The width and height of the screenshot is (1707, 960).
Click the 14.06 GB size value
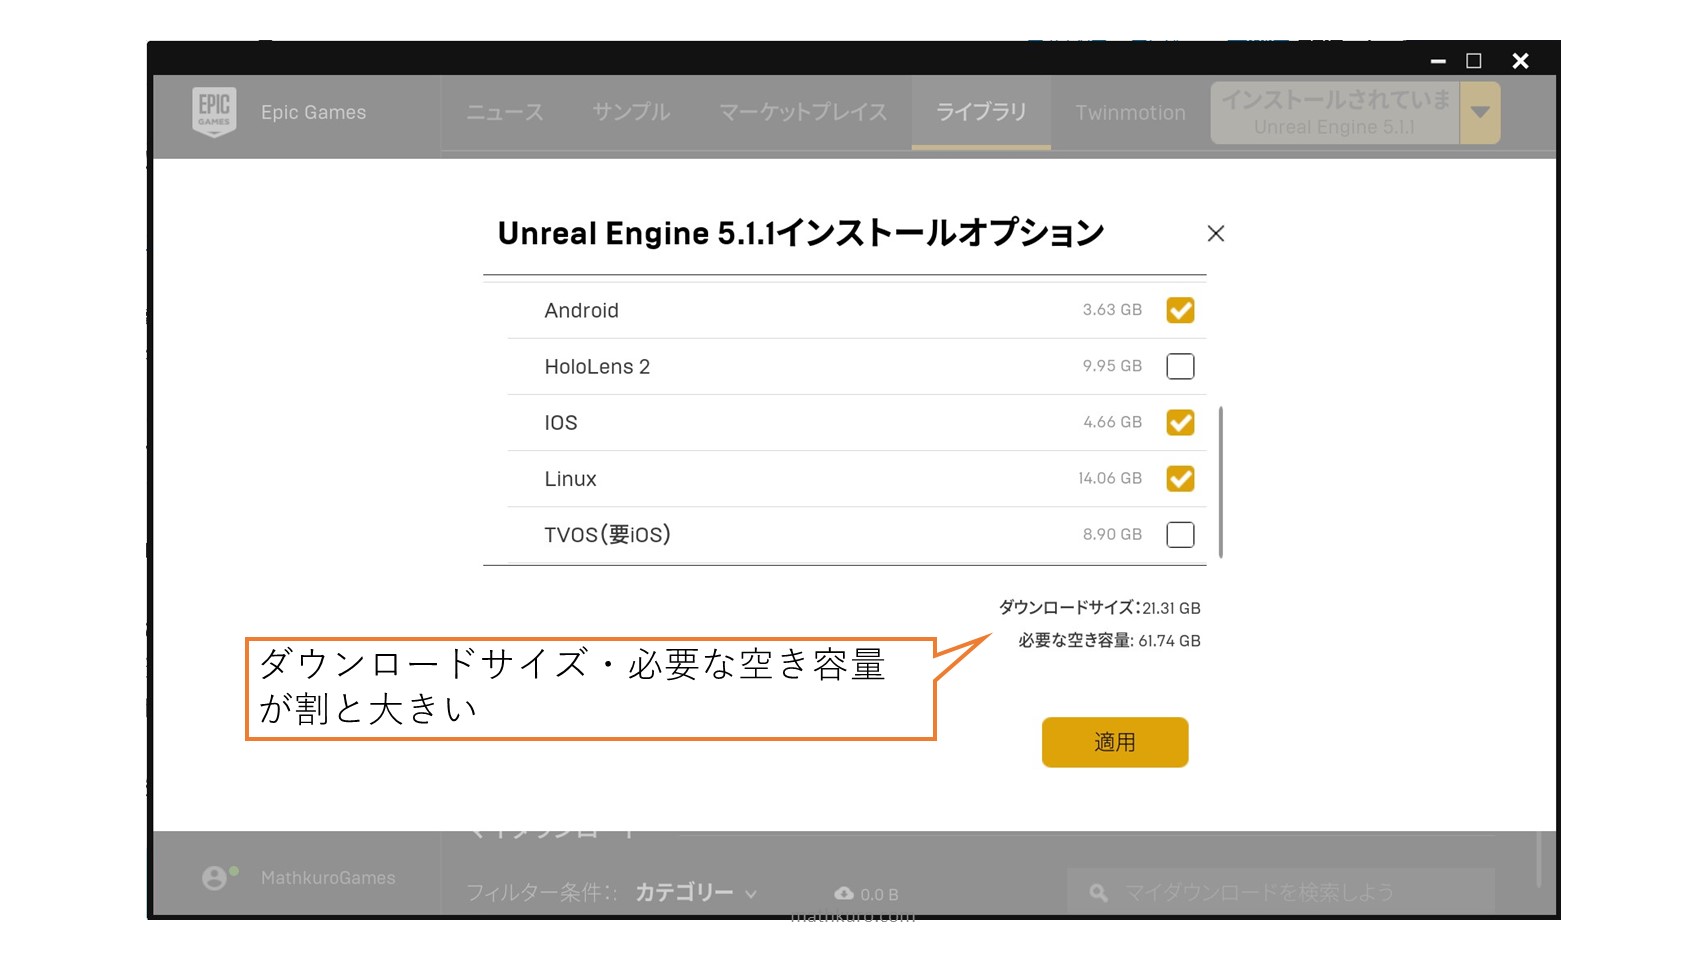click(x=1110, y=478)
